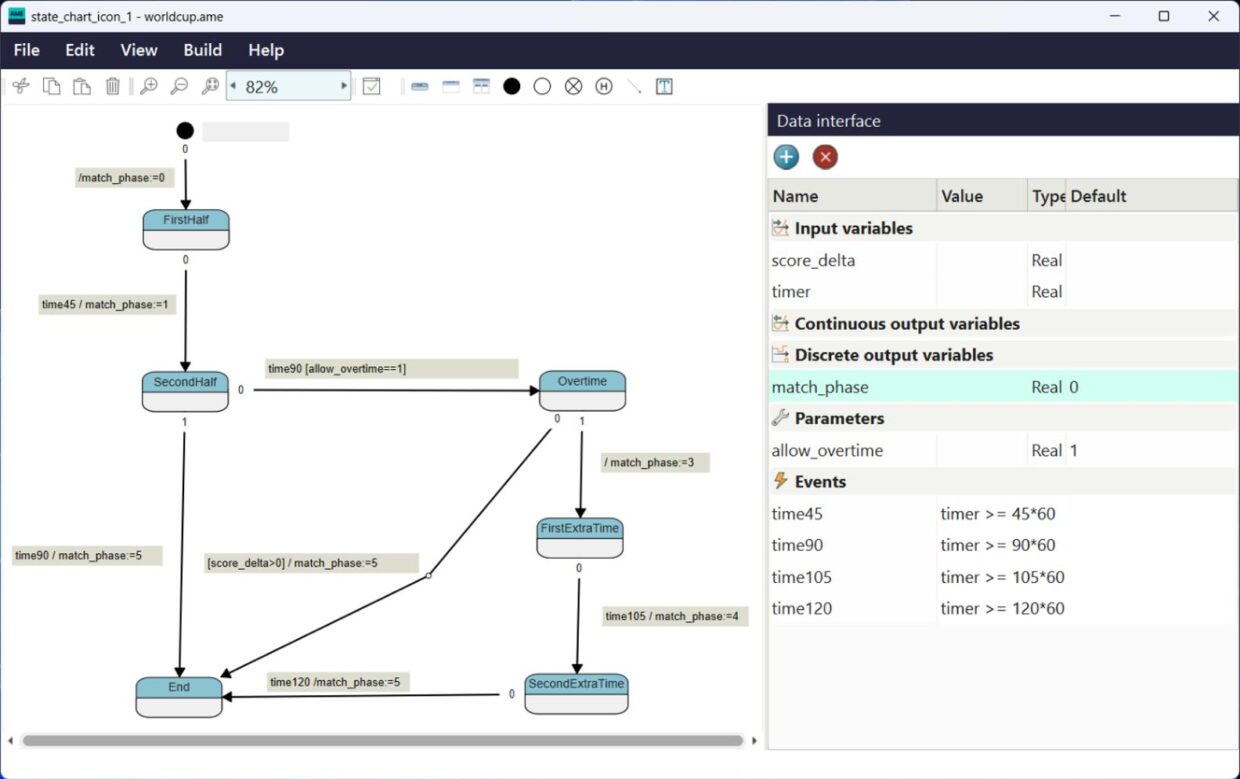Decrease zoom with left arrow of 82%
1240x779 pixels.
pos(233,86)
